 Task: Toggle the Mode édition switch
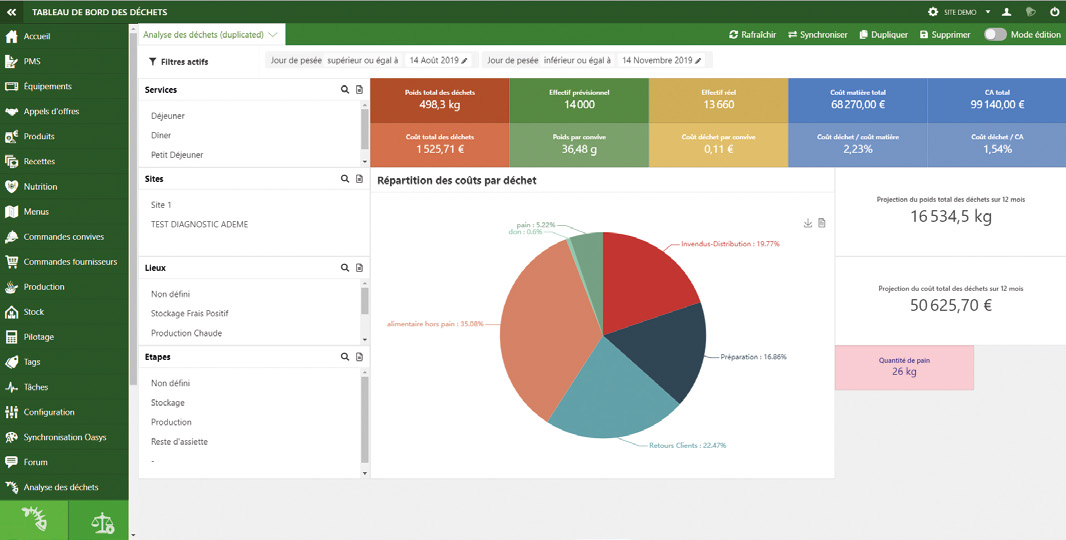point(995,35)
